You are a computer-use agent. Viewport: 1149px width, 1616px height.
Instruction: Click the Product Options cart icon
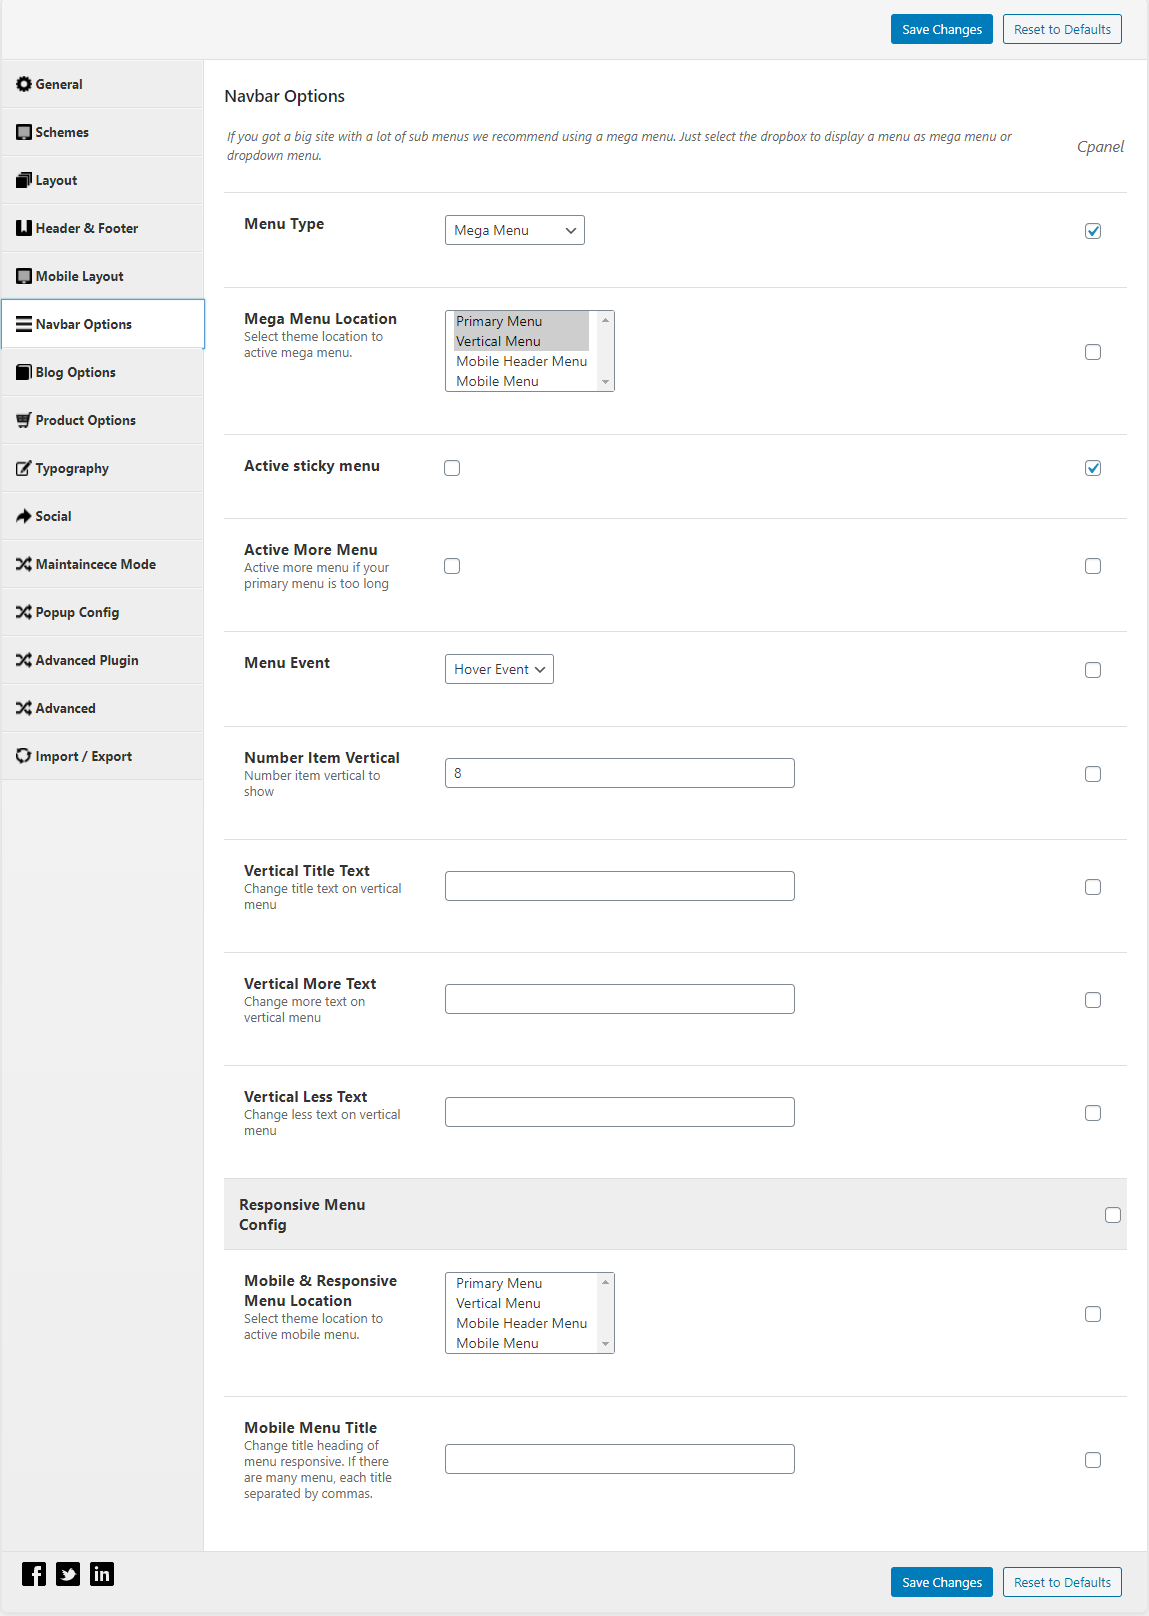tap(24, 420)
